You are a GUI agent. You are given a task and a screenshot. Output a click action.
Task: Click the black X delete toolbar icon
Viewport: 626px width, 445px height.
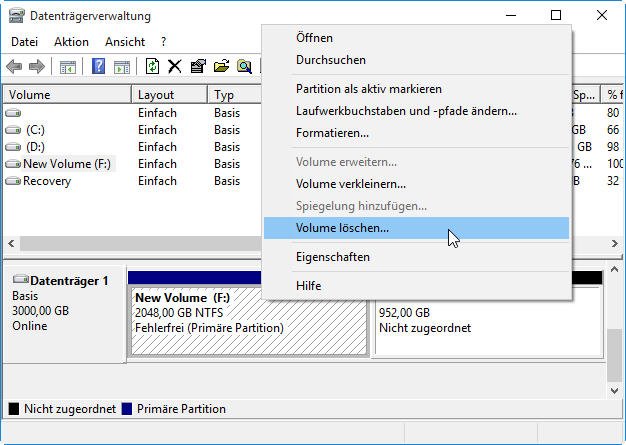(x=174, y=66)
